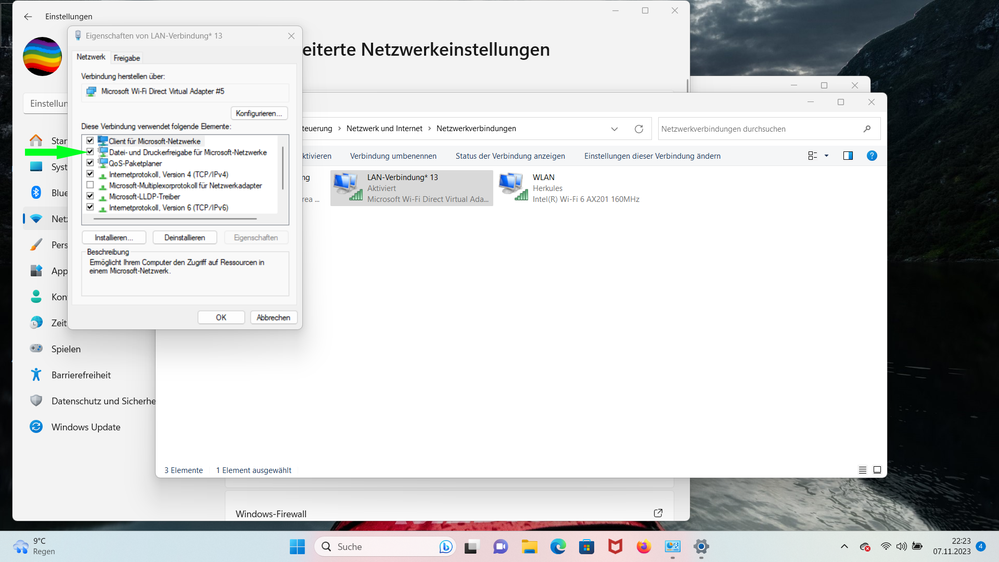Screen dimensions: 999x562
Task: Open the help question mark icon
Action: (872, 156)
